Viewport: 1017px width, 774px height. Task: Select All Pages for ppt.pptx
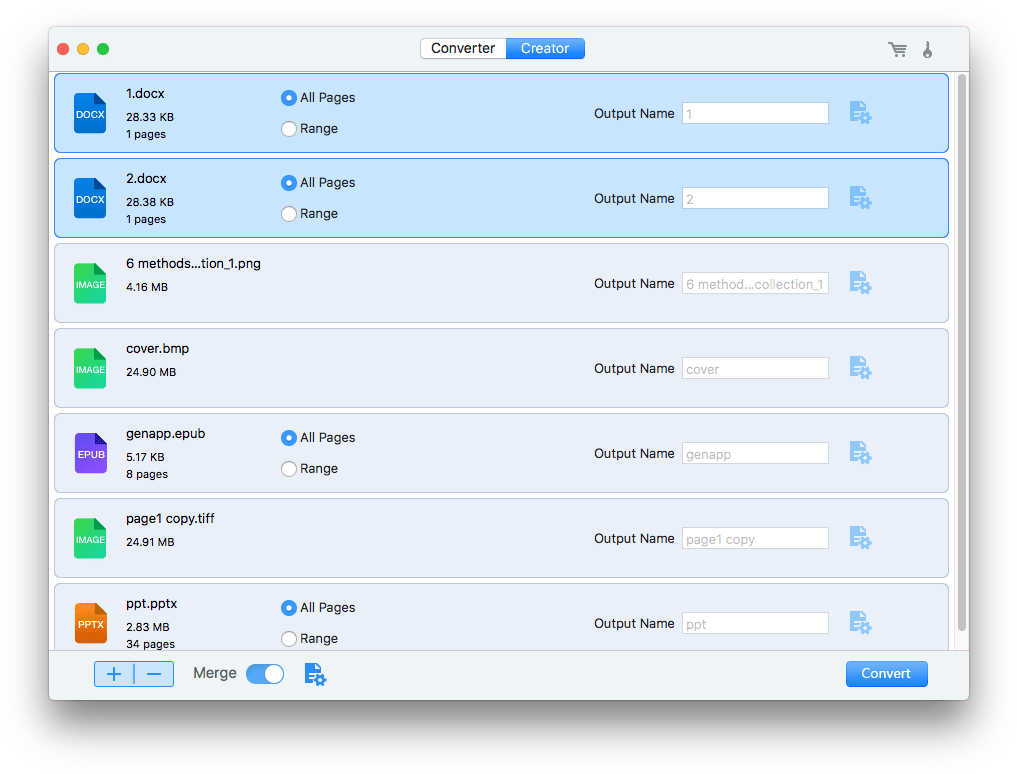pyautogui.click(x=289, y=607)
